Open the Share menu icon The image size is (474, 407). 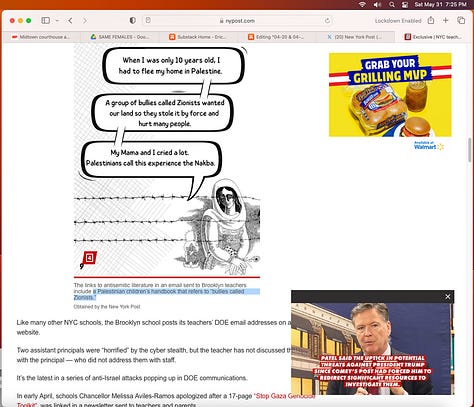pos(431,20)
